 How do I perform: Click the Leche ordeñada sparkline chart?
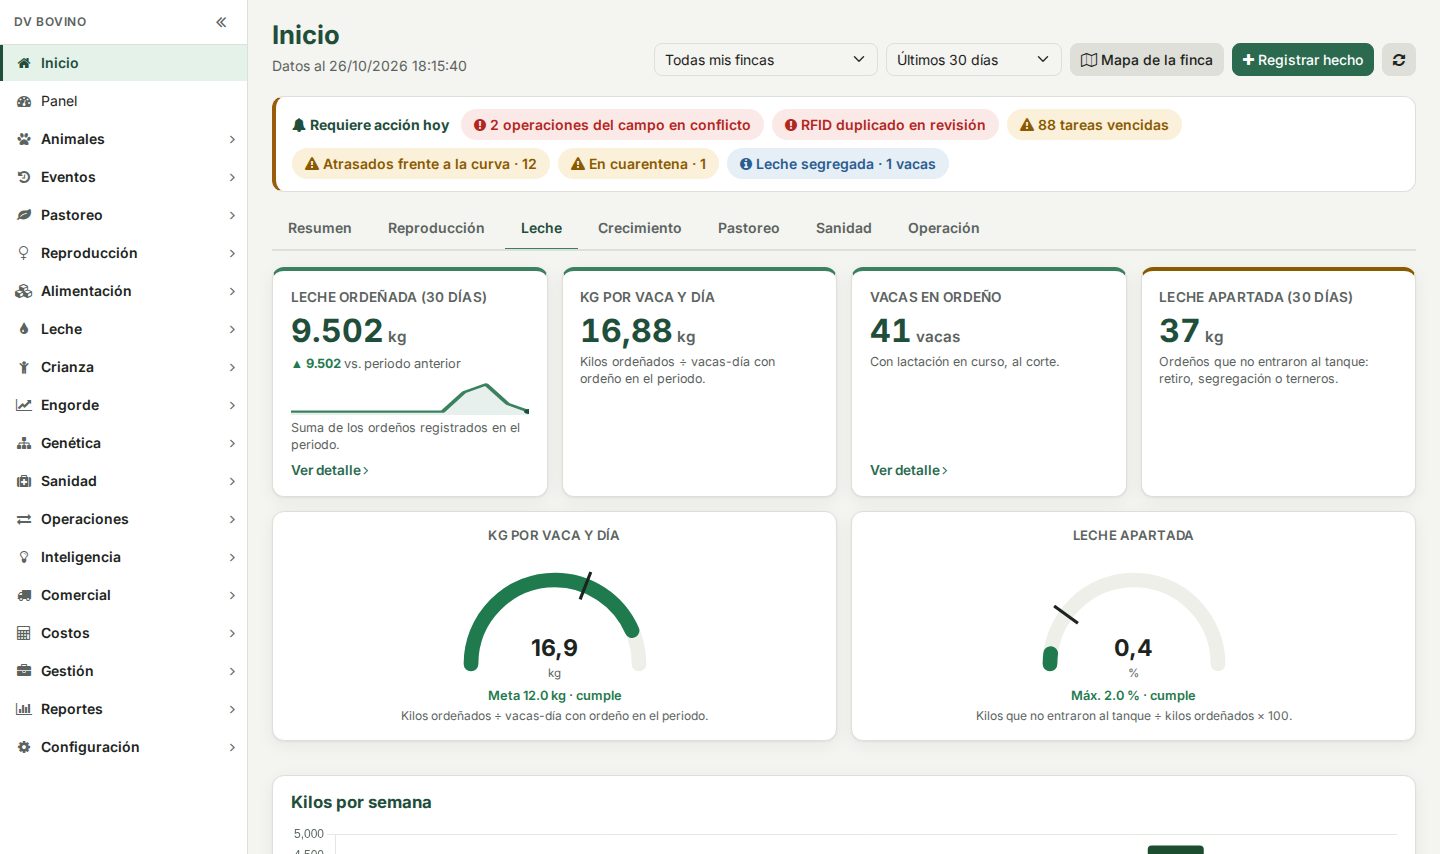pos(410,398)
